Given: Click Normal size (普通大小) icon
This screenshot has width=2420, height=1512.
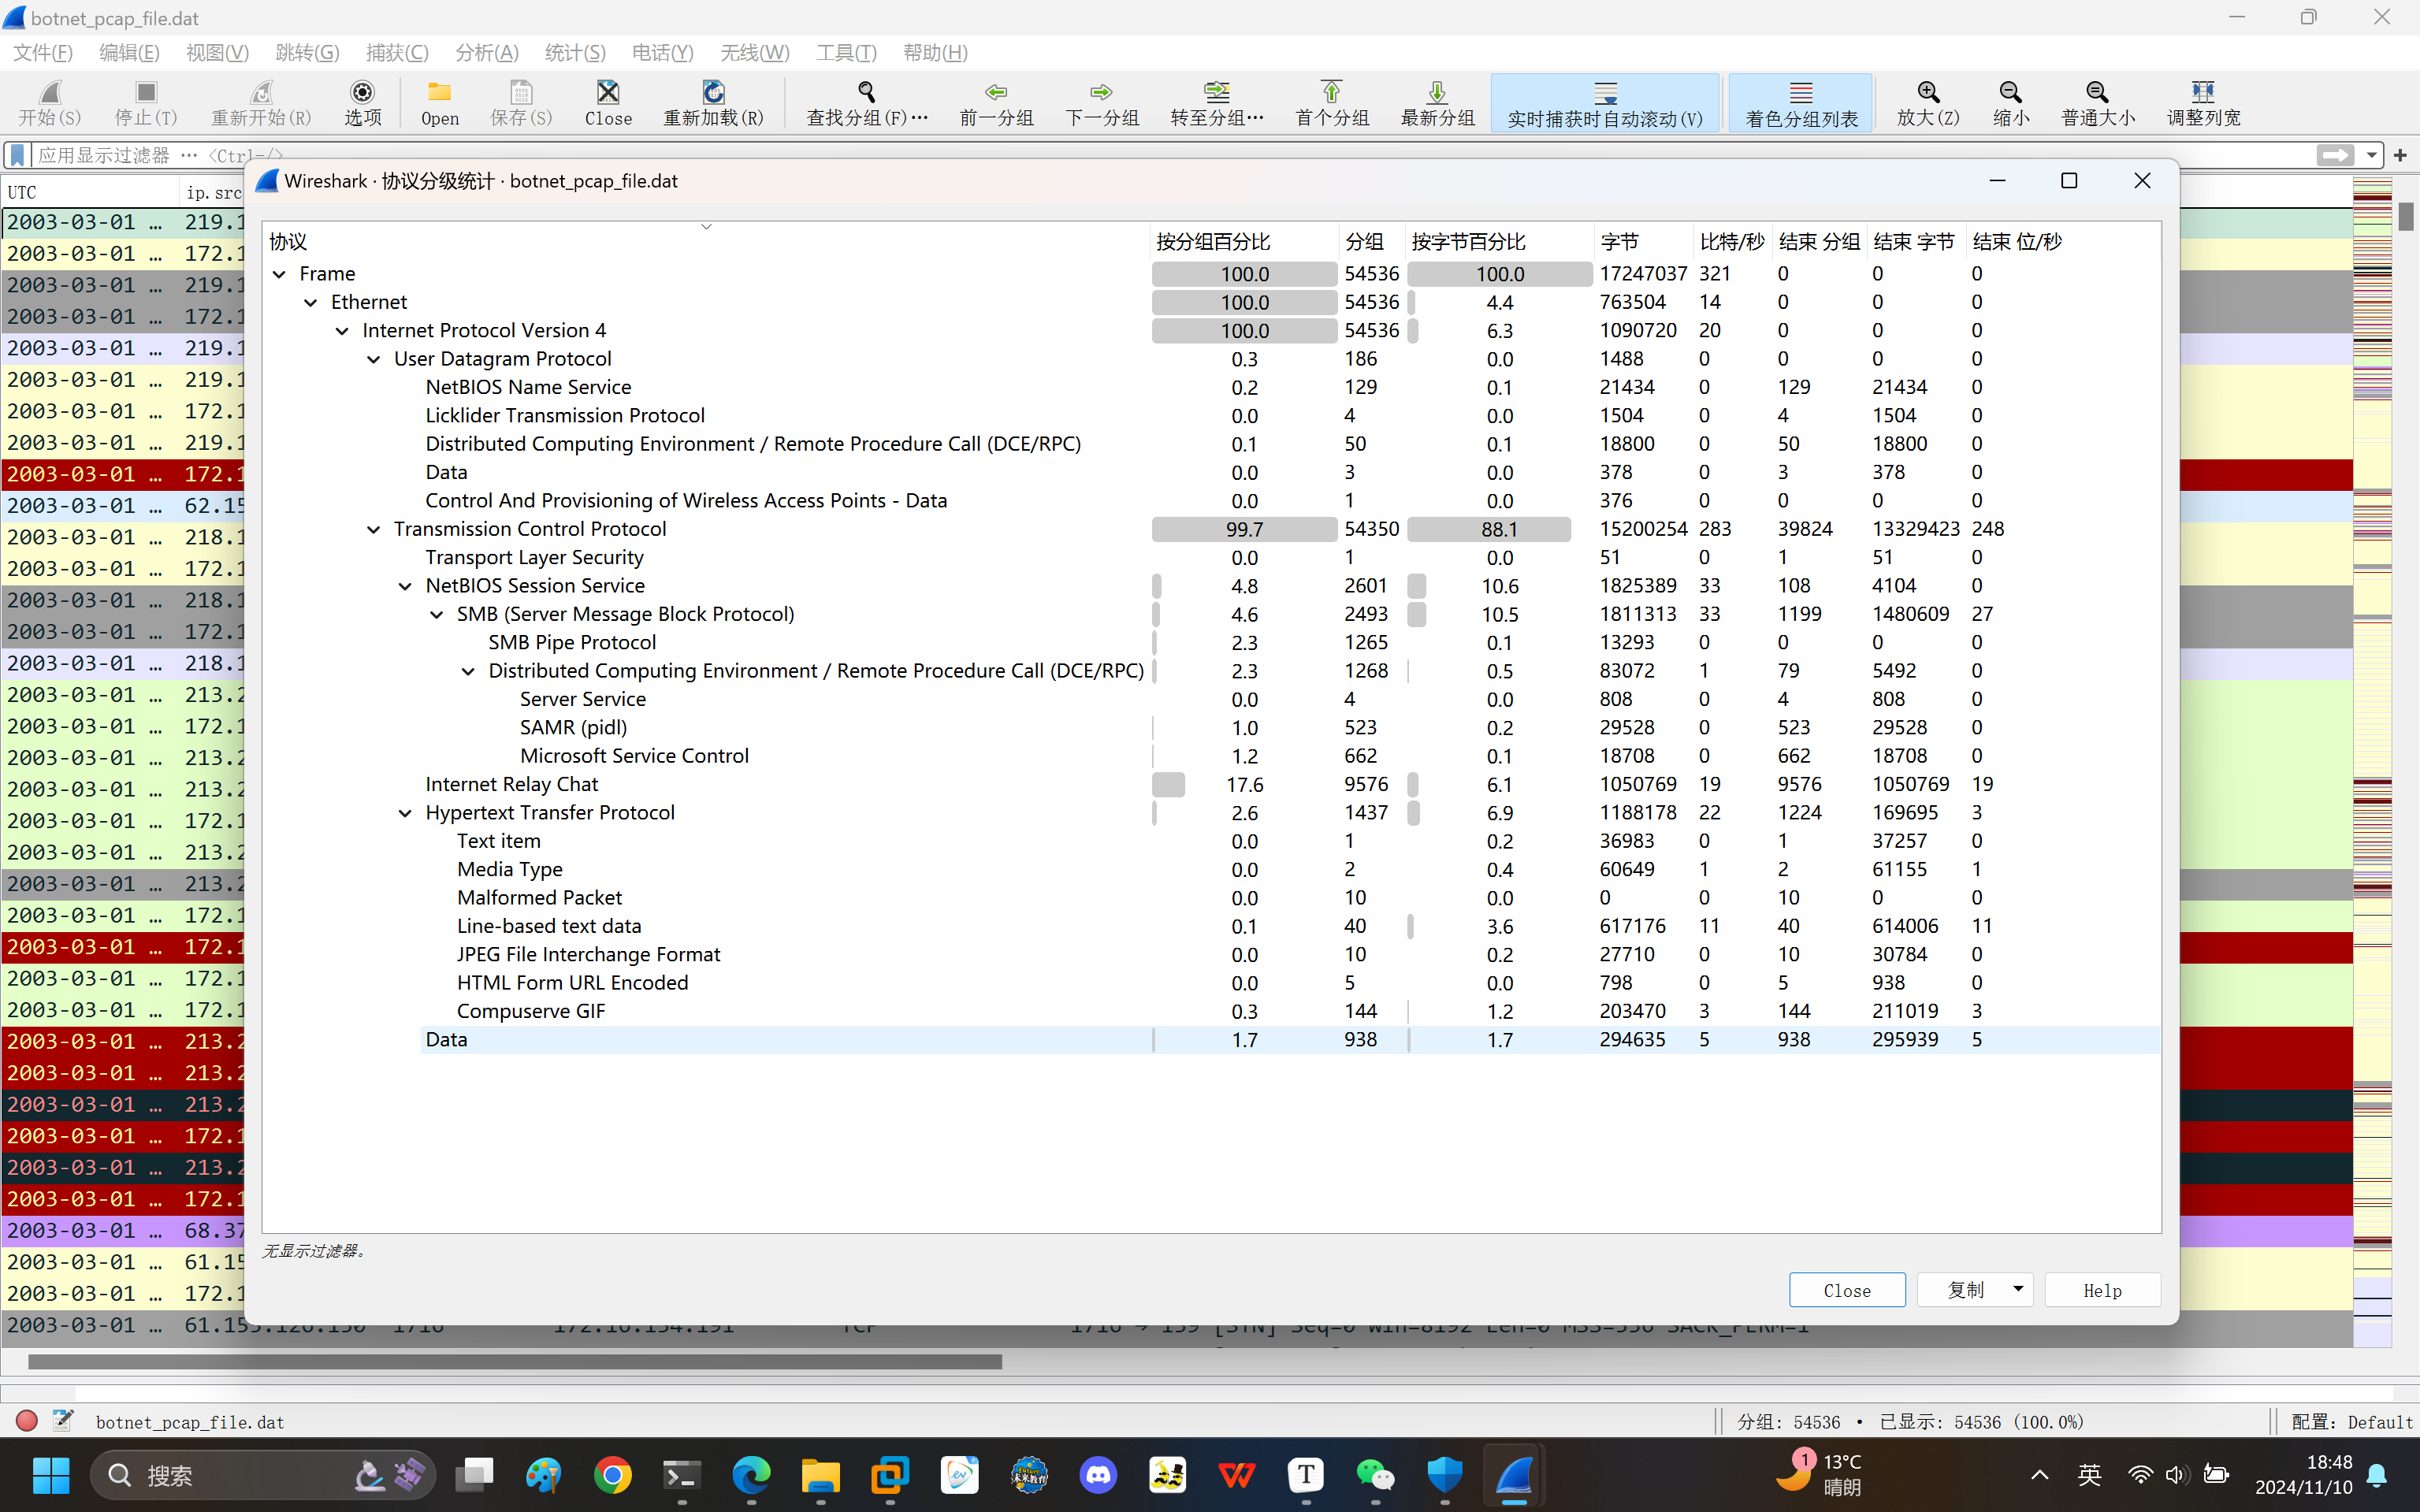Looking at the screenshot, I should (2098, 93).
